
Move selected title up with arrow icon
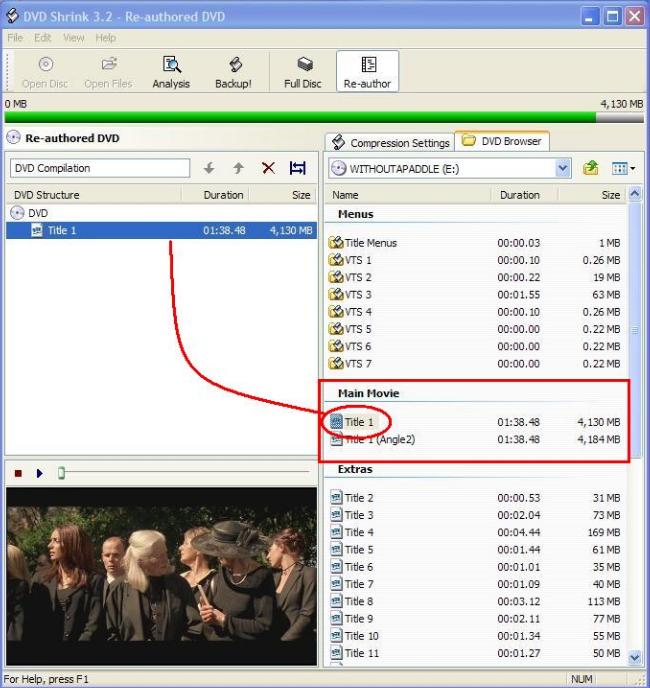[x=238, y=168]
